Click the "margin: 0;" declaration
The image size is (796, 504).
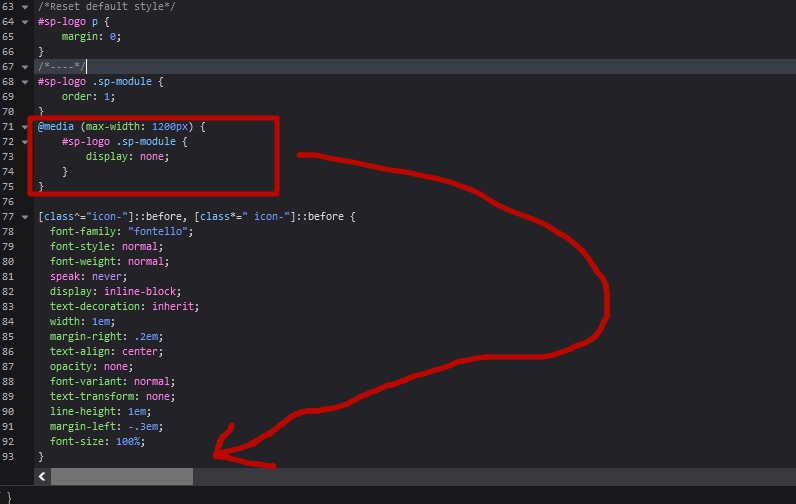coord(91,37)
